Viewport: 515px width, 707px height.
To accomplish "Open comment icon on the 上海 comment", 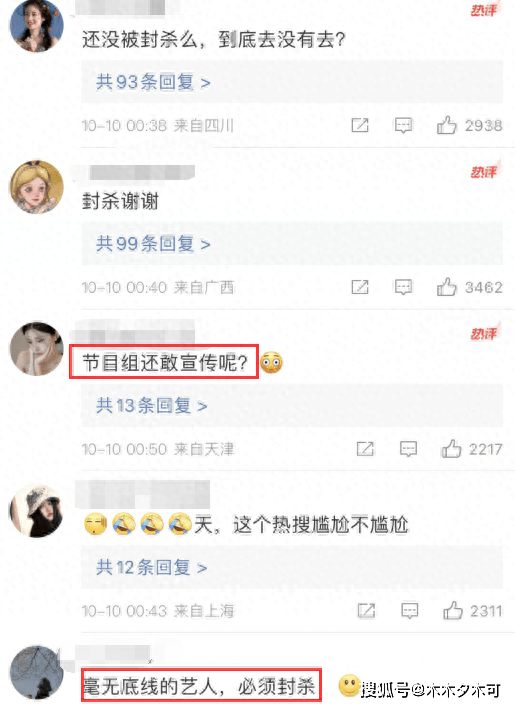I will (409, 611).
